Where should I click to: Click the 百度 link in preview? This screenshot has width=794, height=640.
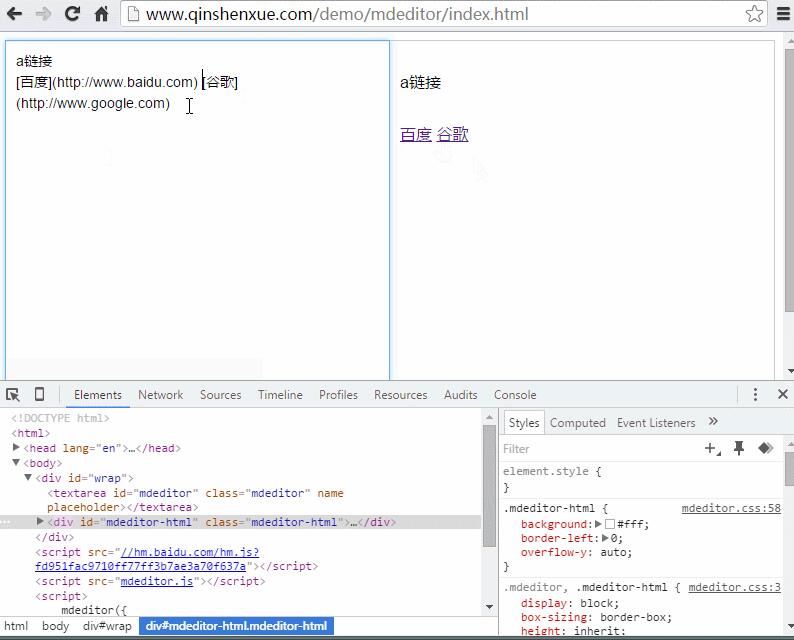click(x=415, y=135)
